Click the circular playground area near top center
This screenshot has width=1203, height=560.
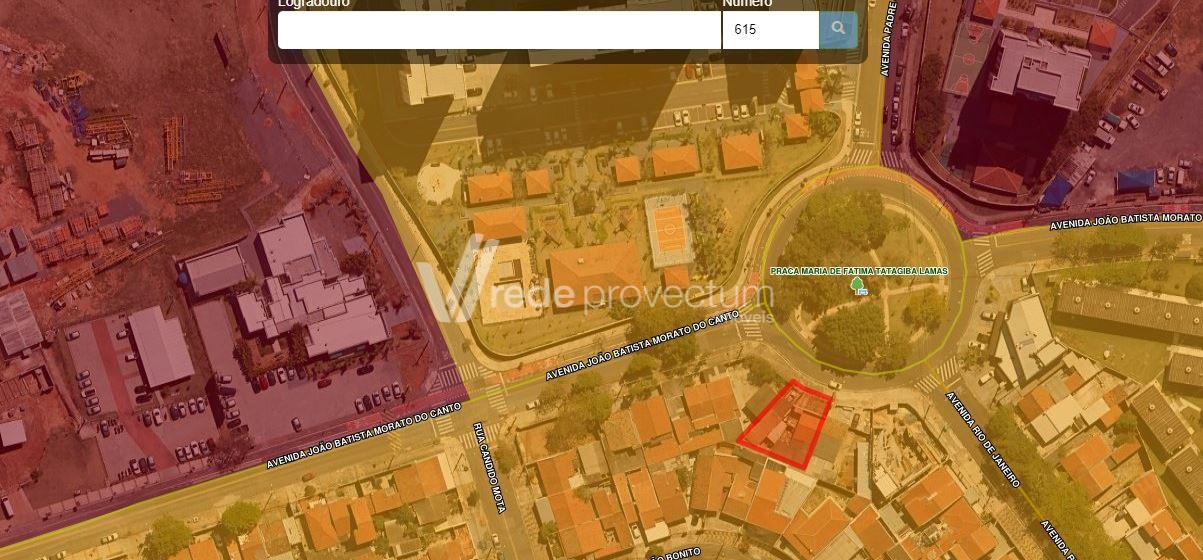click(x=438, y=183)
